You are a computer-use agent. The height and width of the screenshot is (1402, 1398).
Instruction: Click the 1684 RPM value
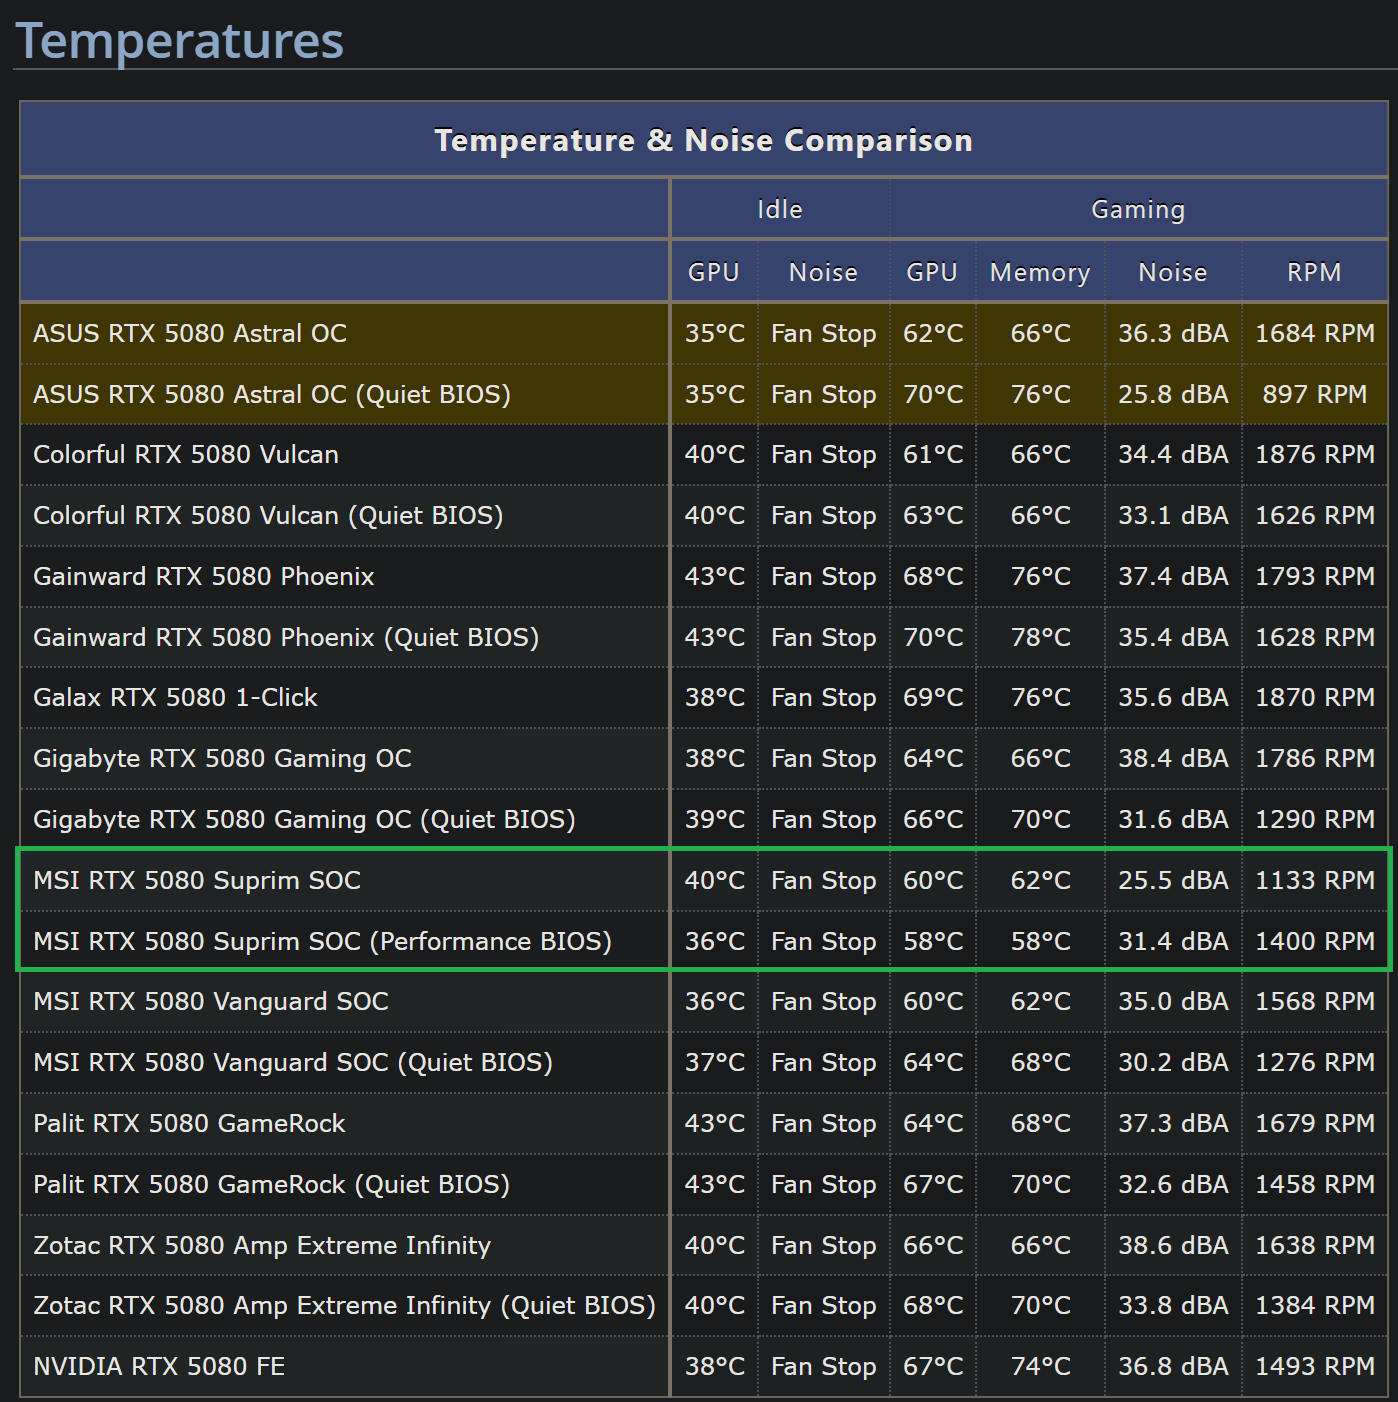coord(1314,333)
